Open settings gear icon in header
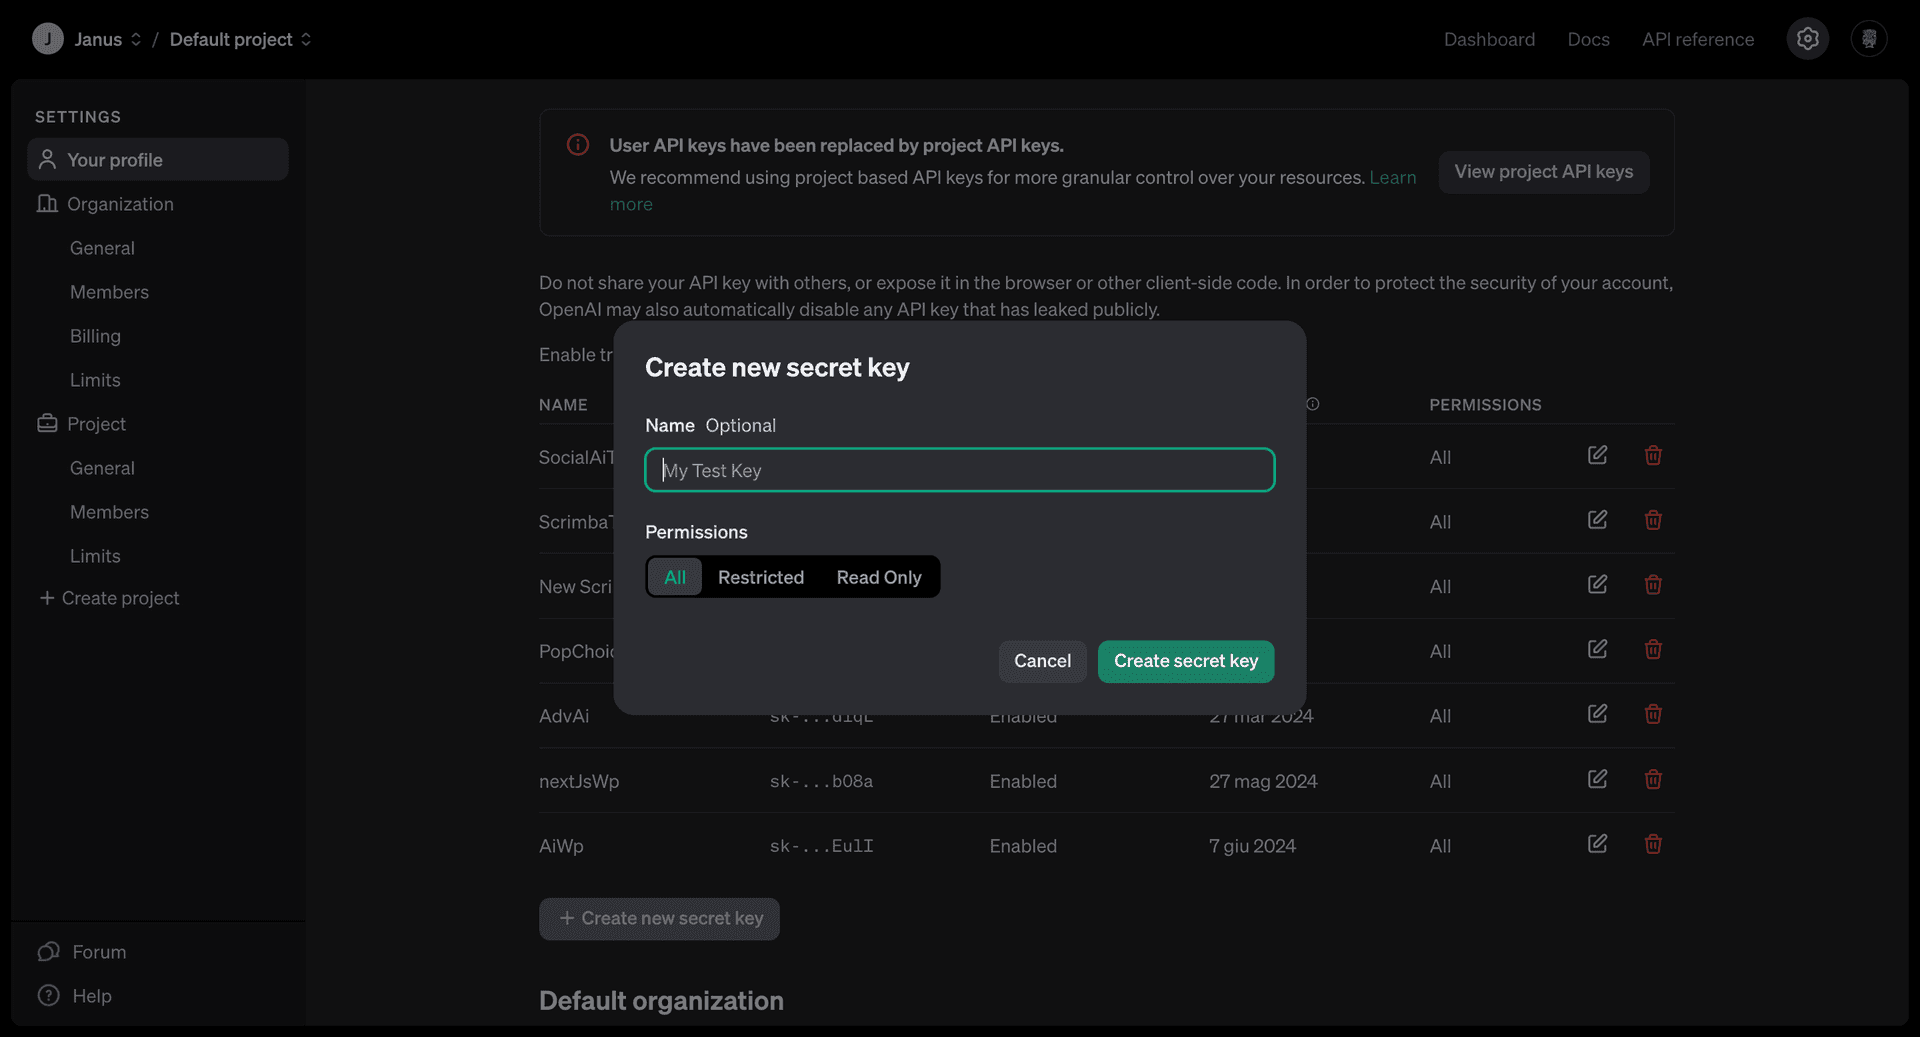Screen dimensions: 1920x1037 click(x=1807, y=39)
